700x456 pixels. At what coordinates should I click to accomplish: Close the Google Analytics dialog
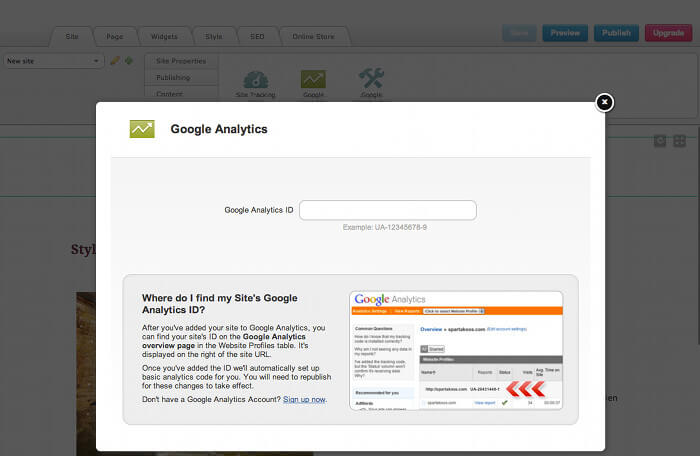604,102
